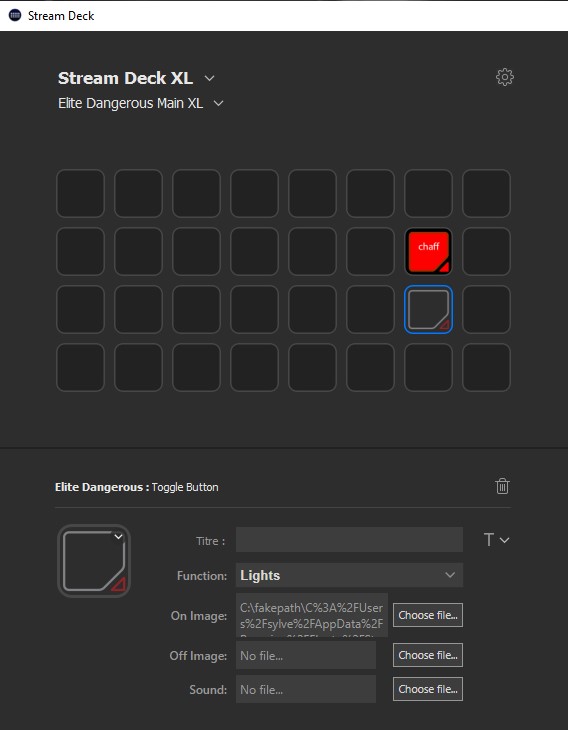Open the title text style T menu

click(496, 540)
